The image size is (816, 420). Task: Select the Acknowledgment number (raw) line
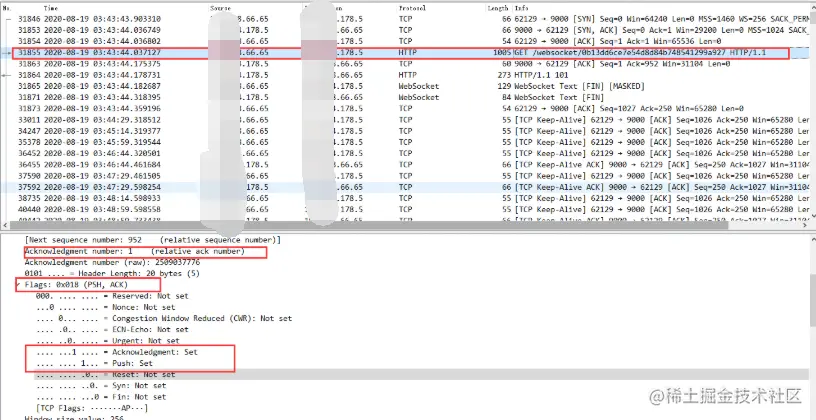point(112,262)
